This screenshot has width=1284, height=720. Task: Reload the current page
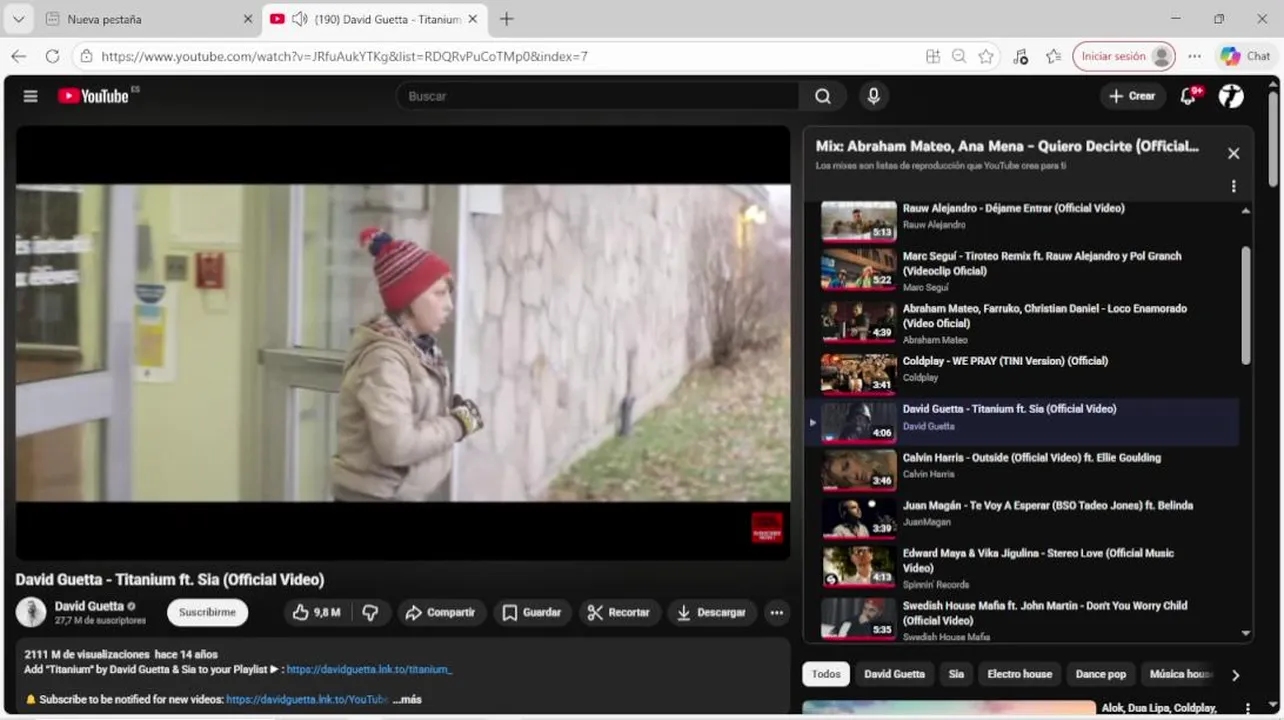pyautogui.click(x=52, y=56)
